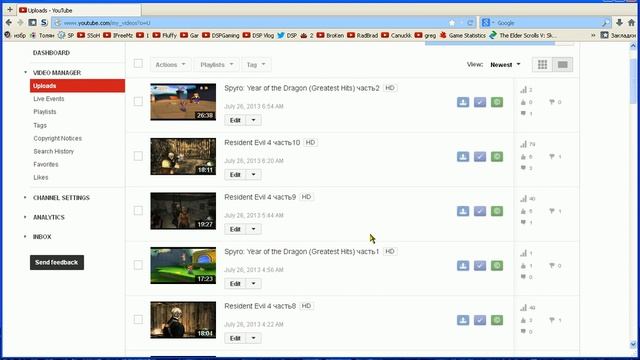The height and width of the screenshot is (360, 640).
Task: Click the green monetize icon for Spyro часть2
Action: point(497,102)
